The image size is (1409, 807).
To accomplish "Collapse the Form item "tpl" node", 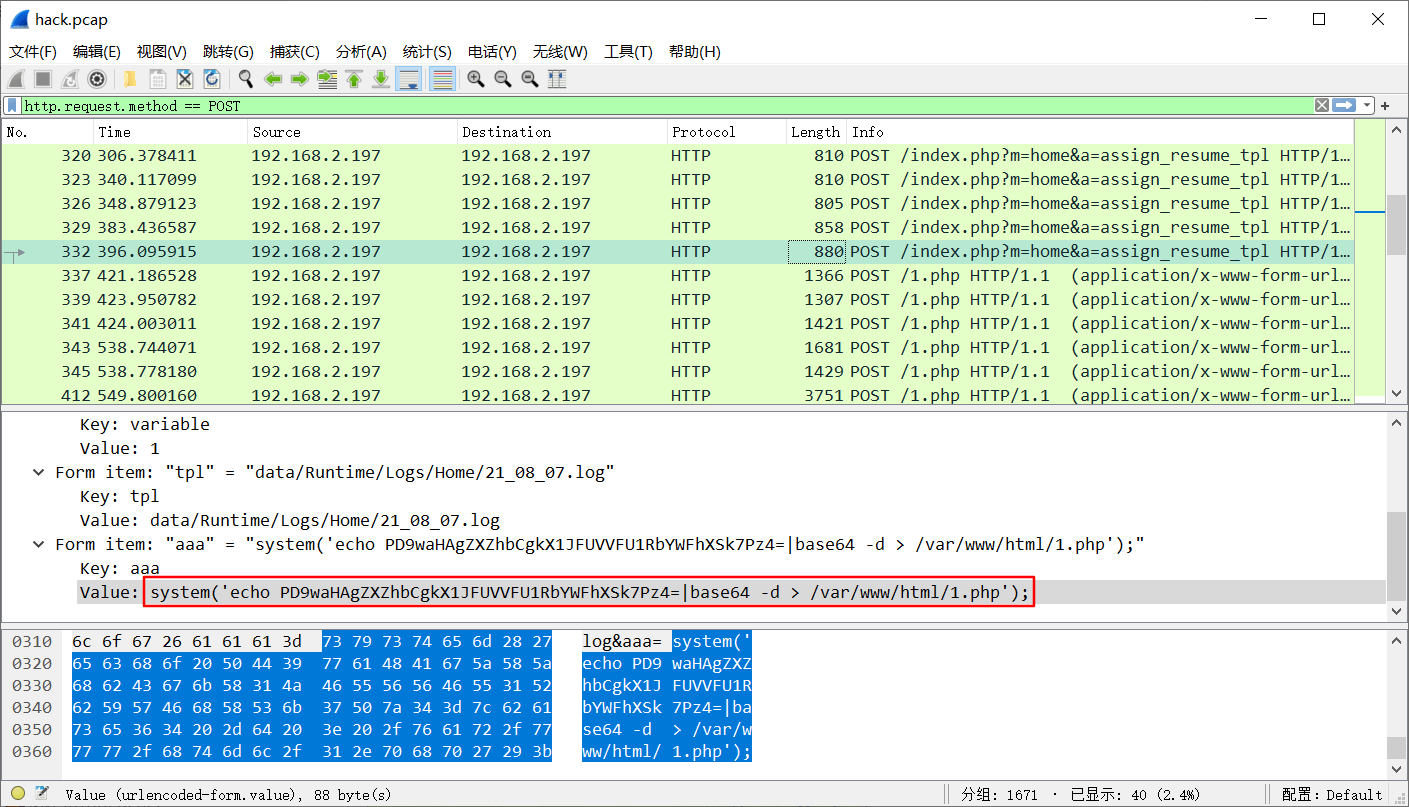I will pyautogui.click(x=38, y=472).
